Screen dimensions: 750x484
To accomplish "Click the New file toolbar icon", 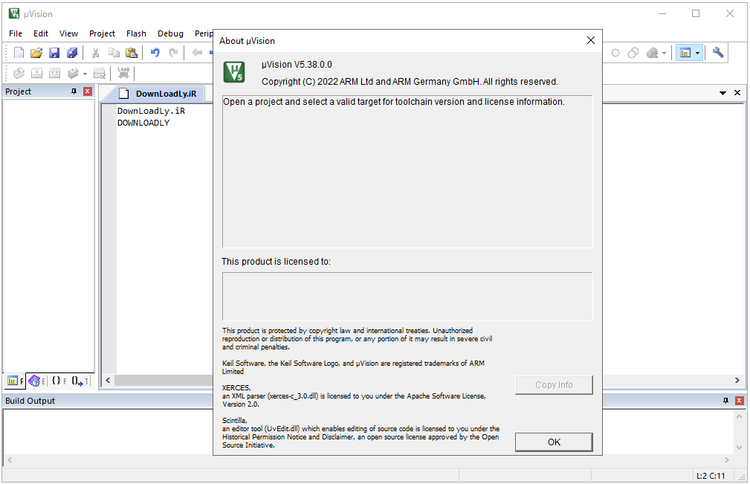I will point(19,53).
